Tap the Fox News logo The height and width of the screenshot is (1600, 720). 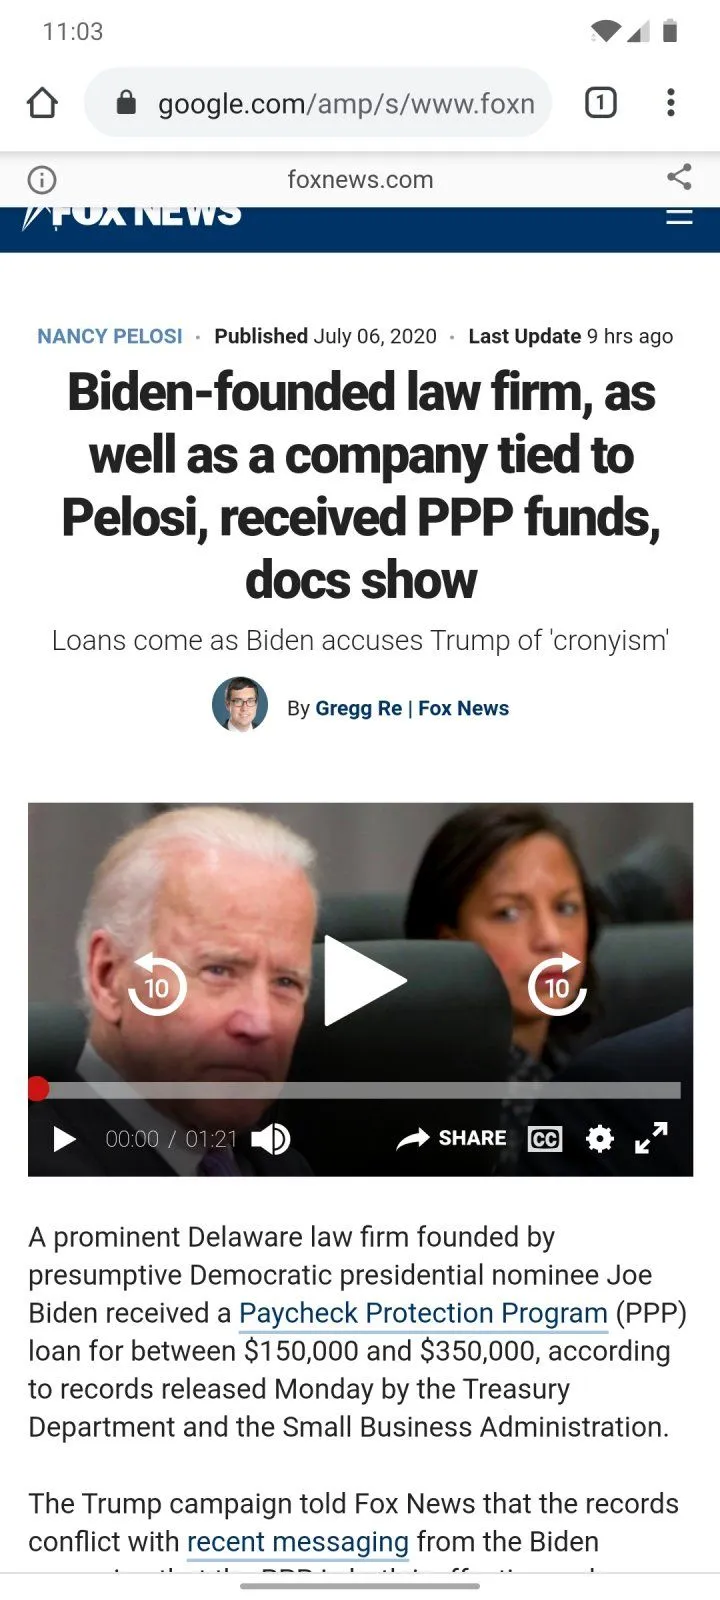point(132,216)
